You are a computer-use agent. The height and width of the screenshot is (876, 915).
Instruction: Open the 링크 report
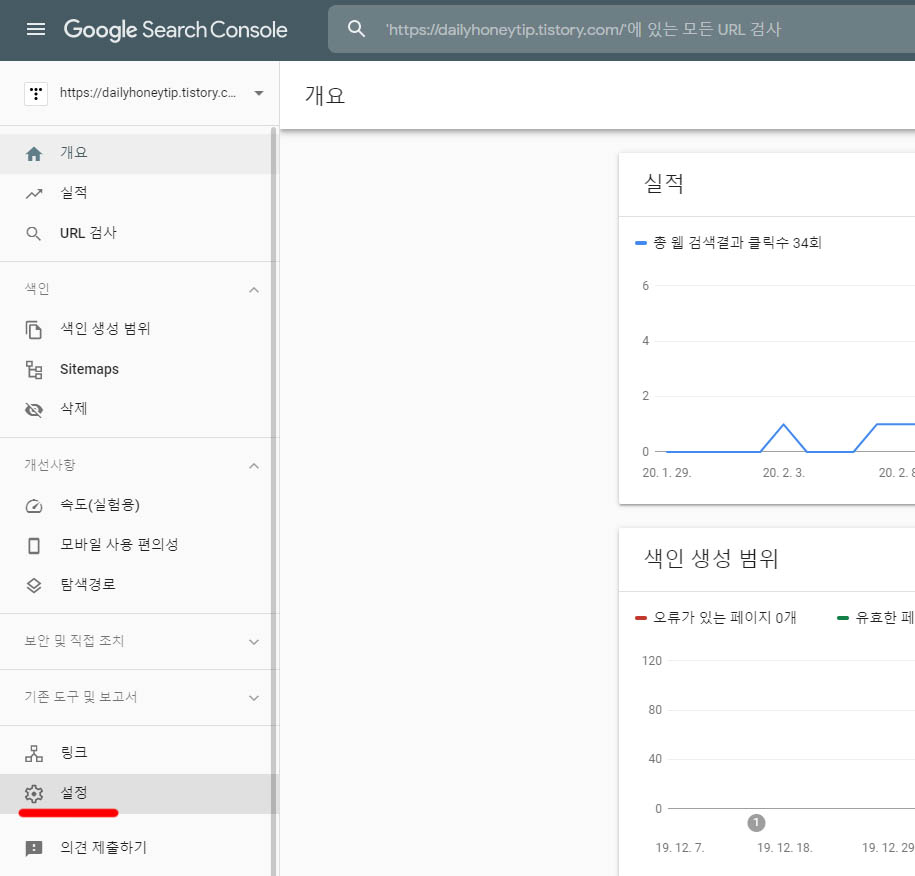(136, 753)
